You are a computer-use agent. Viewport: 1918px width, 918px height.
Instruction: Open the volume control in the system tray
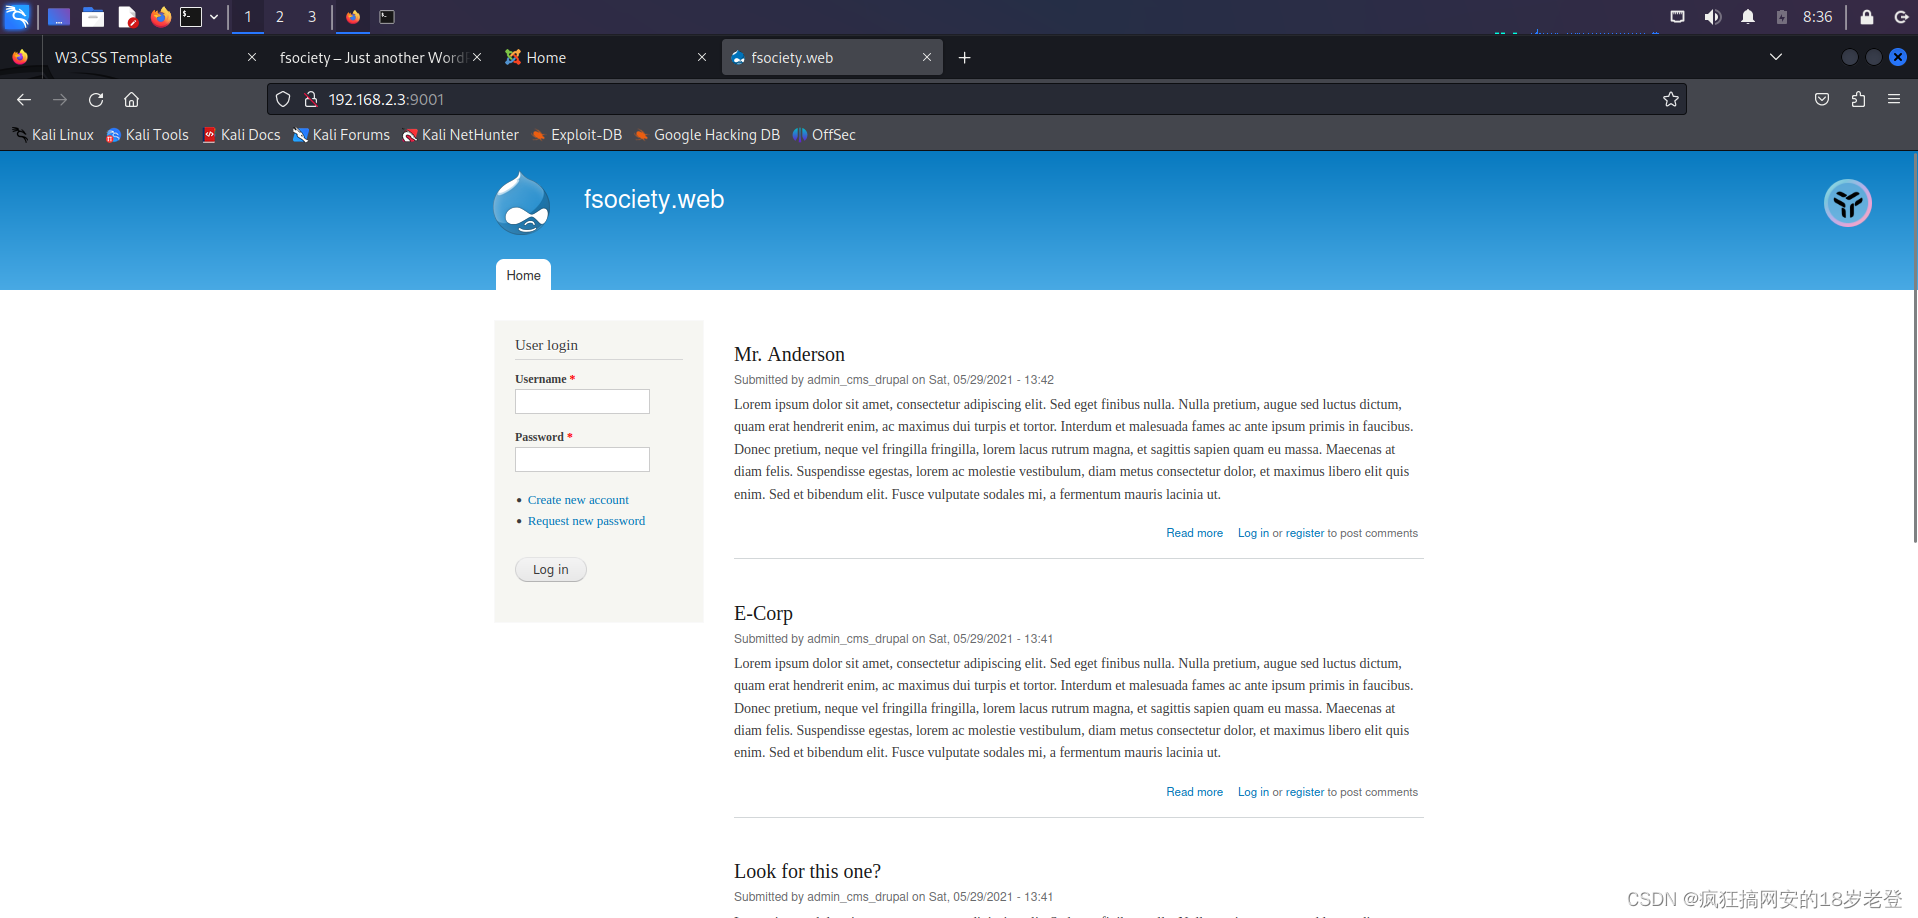1712,17
